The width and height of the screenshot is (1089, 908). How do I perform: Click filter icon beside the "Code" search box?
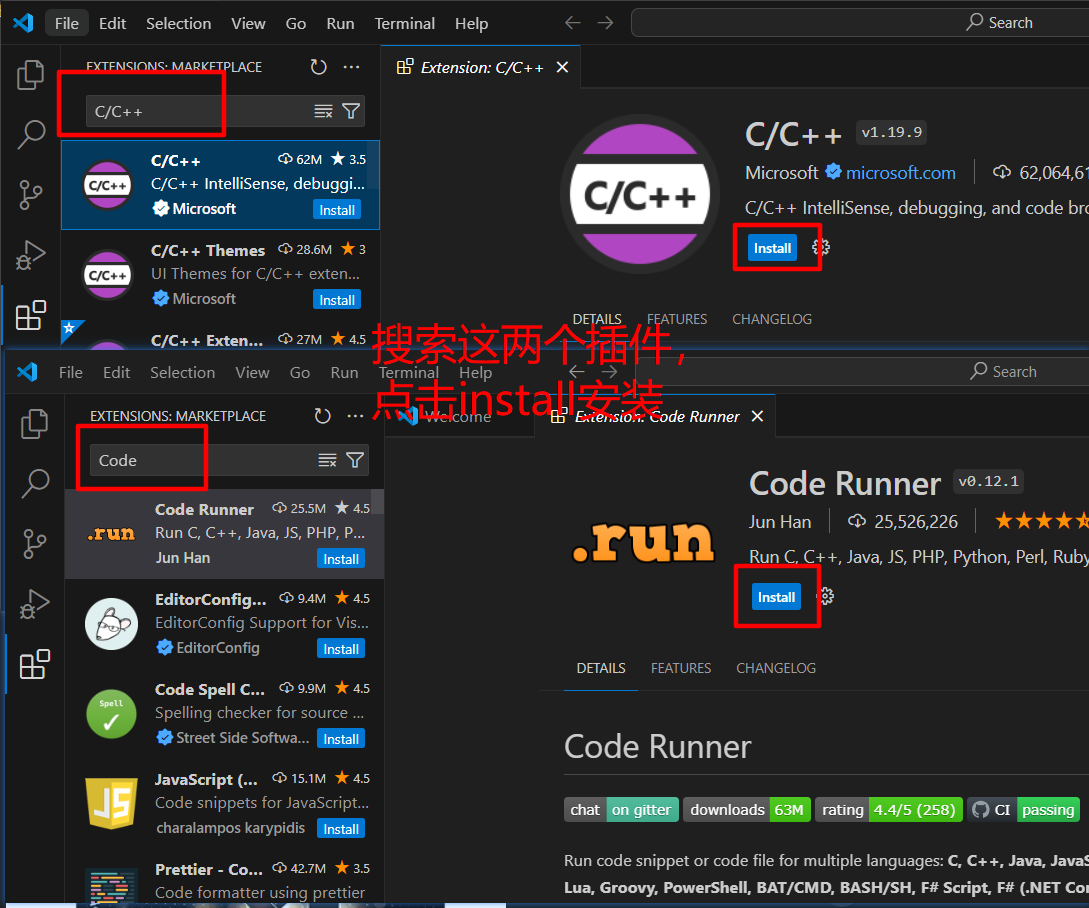354,460
